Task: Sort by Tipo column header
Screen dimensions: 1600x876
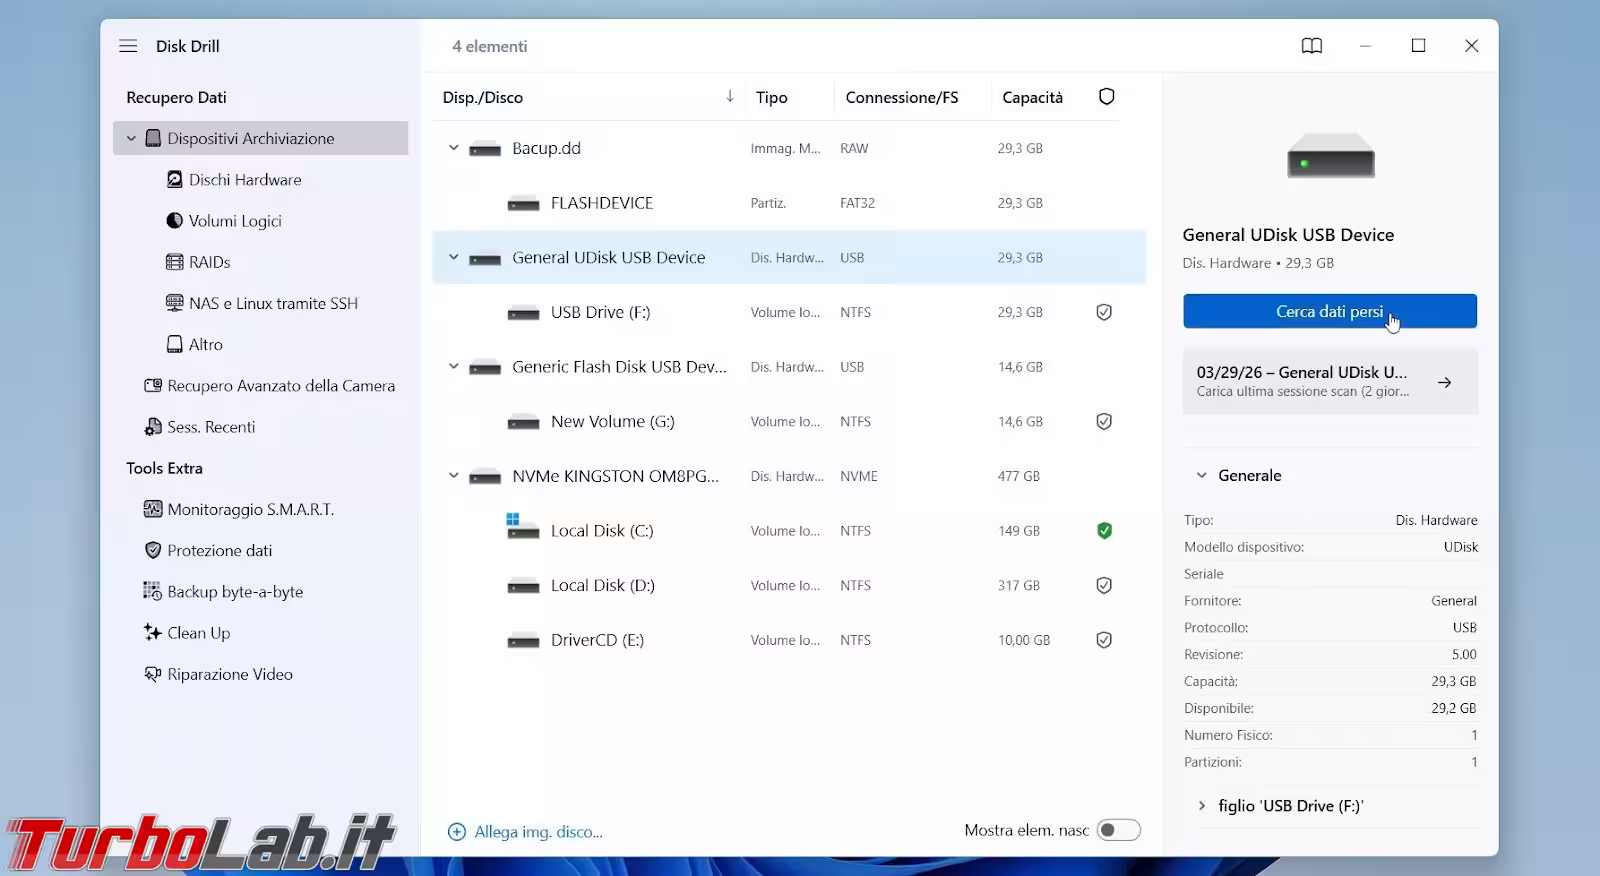Action: pos(772,97)
